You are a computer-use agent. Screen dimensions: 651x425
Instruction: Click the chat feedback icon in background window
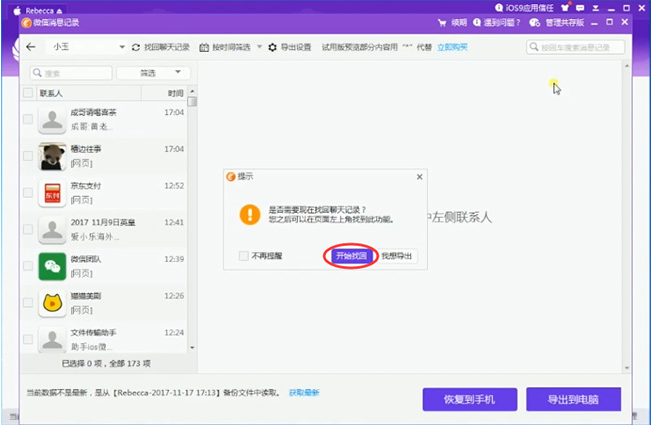click(x=580, y=8)
